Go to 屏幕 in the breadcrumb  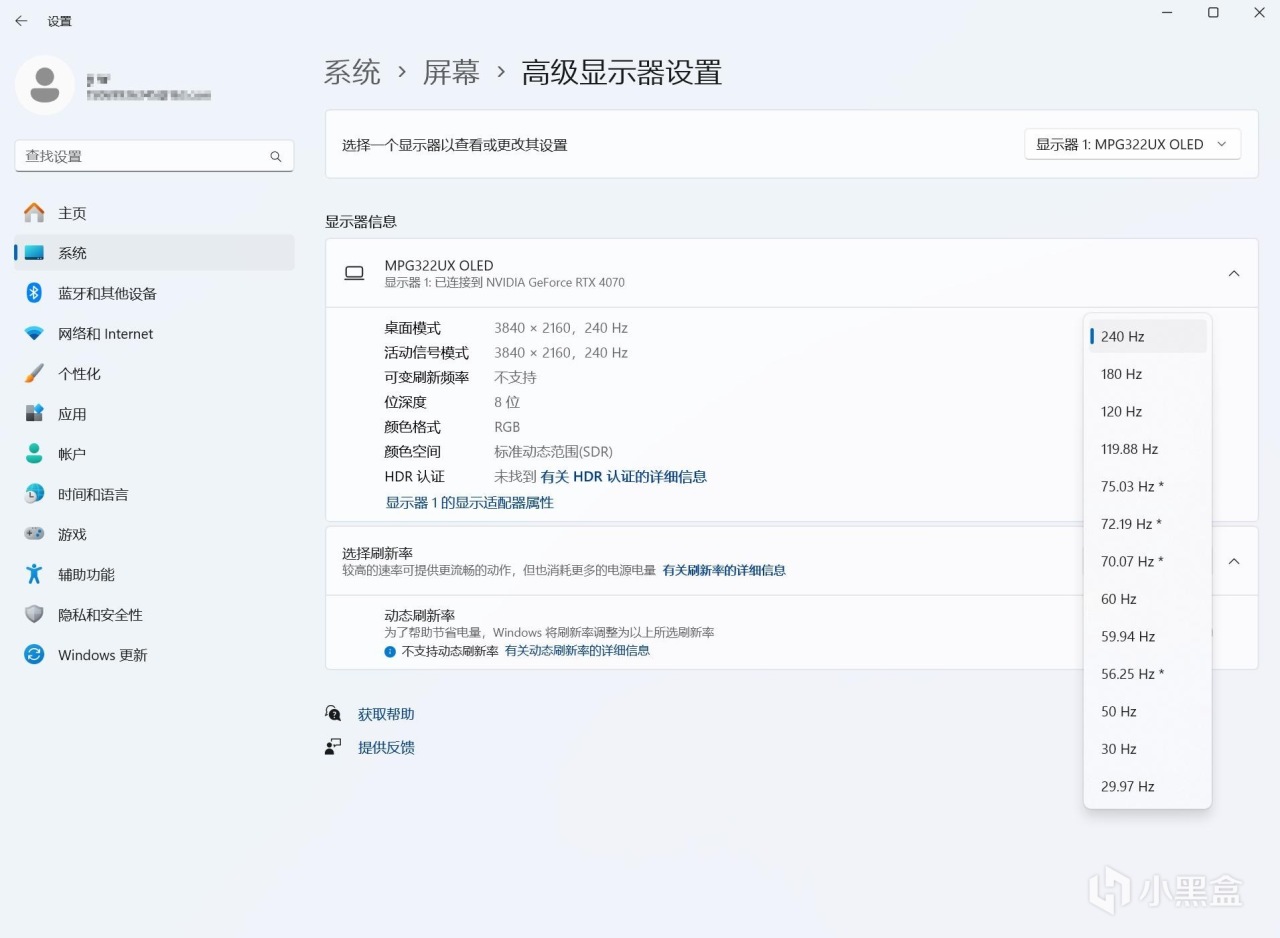pos(451,72)
